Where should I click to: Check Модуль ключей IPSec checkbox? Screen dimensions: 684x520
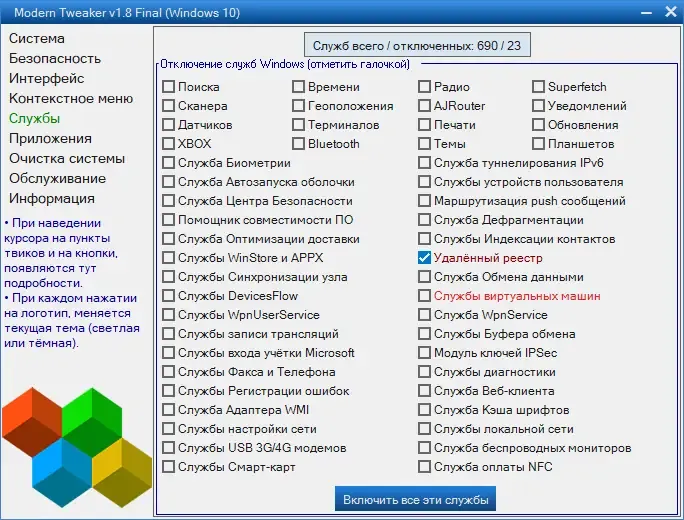(424, 352)
